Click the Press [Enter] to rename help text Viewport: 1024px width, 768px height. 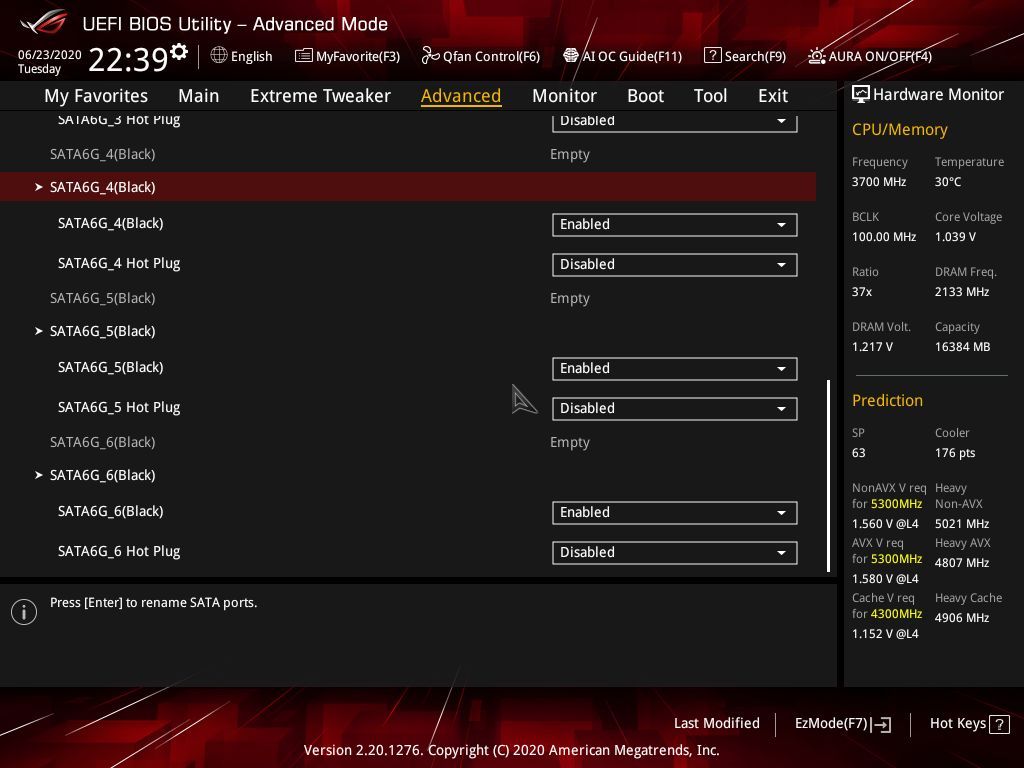tap(153, 603)
